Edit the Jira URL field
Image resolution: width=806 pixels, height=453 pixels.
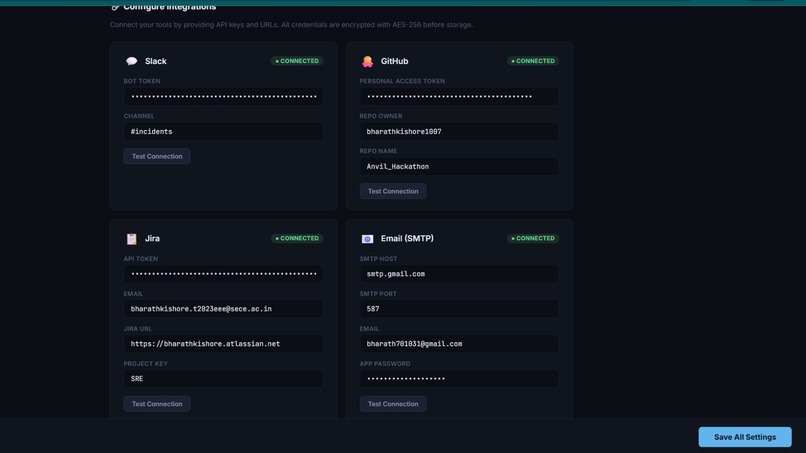click(223, 343)
